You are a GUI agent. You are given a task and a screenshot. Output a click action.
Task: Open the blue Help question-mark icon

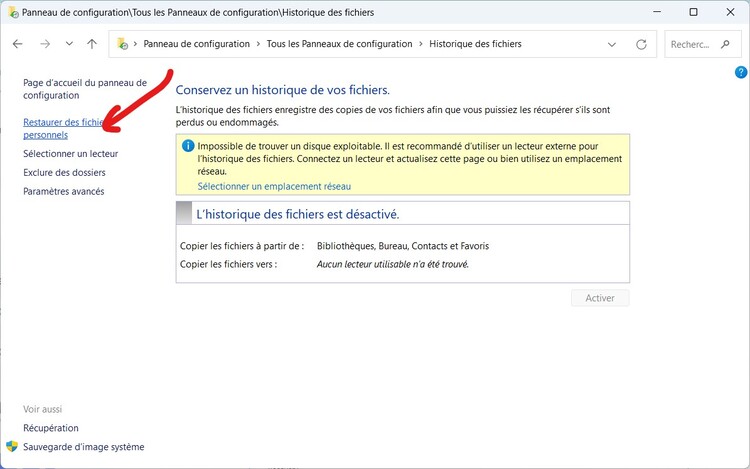[741, 72]
